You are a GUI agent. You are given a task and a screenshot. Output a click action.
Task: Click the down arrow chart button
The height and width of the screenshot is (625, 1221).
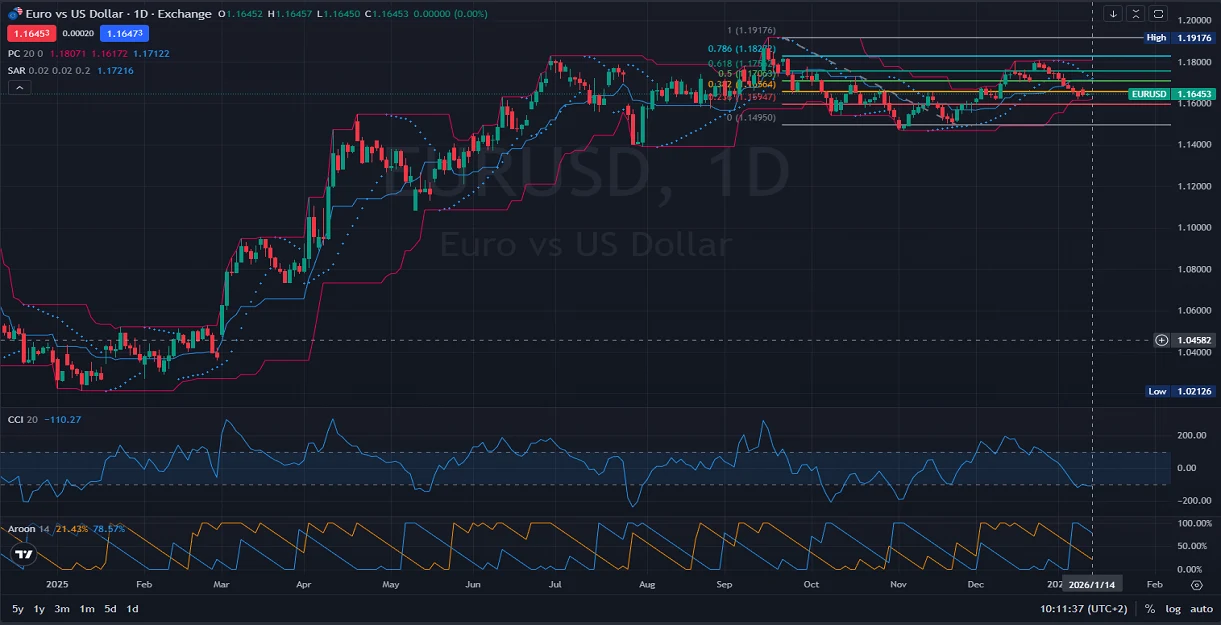(1113, 14)
